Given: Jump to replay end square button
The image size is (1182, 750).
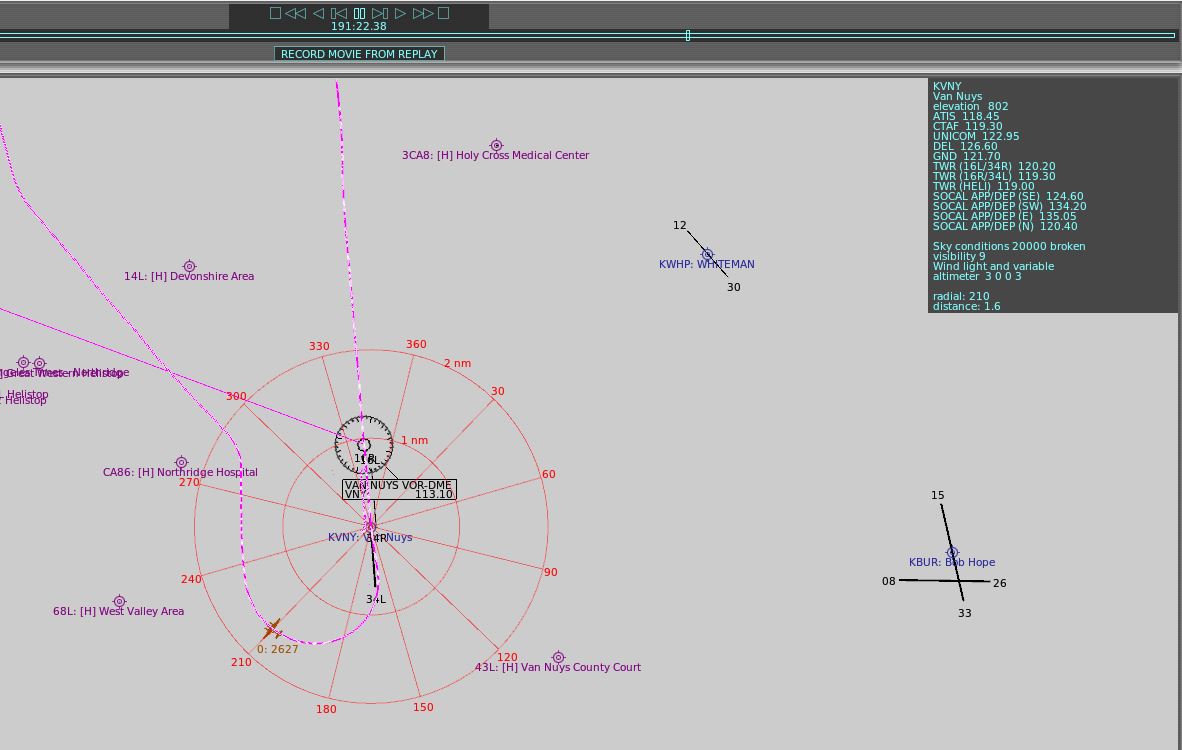Looking at the screenshot, I should point(444,13).
